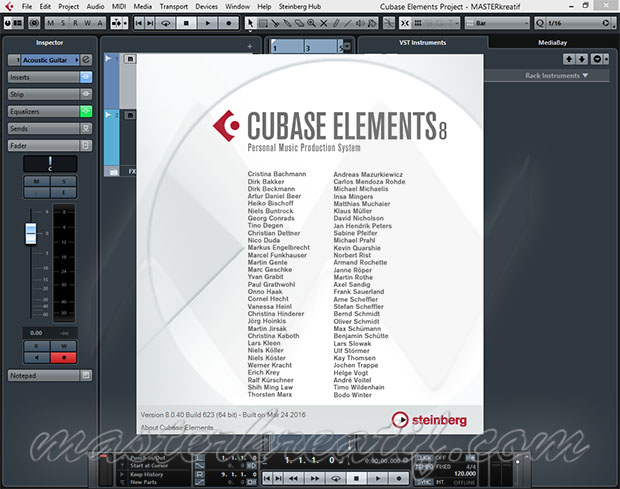Toggle the metronome CLICK button
This screenshot has height=489, width=620.
pyautogui.click(x=425, y=458)
